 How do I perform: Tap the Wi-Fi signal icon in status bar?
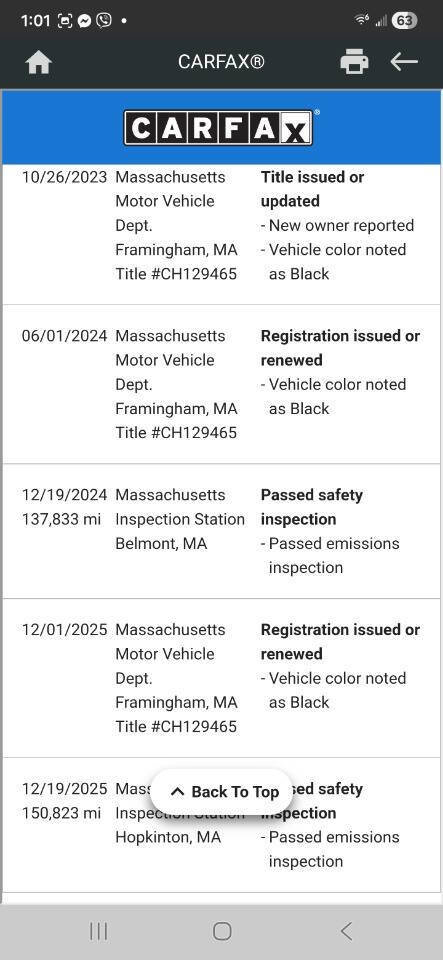tap(362, 20)
